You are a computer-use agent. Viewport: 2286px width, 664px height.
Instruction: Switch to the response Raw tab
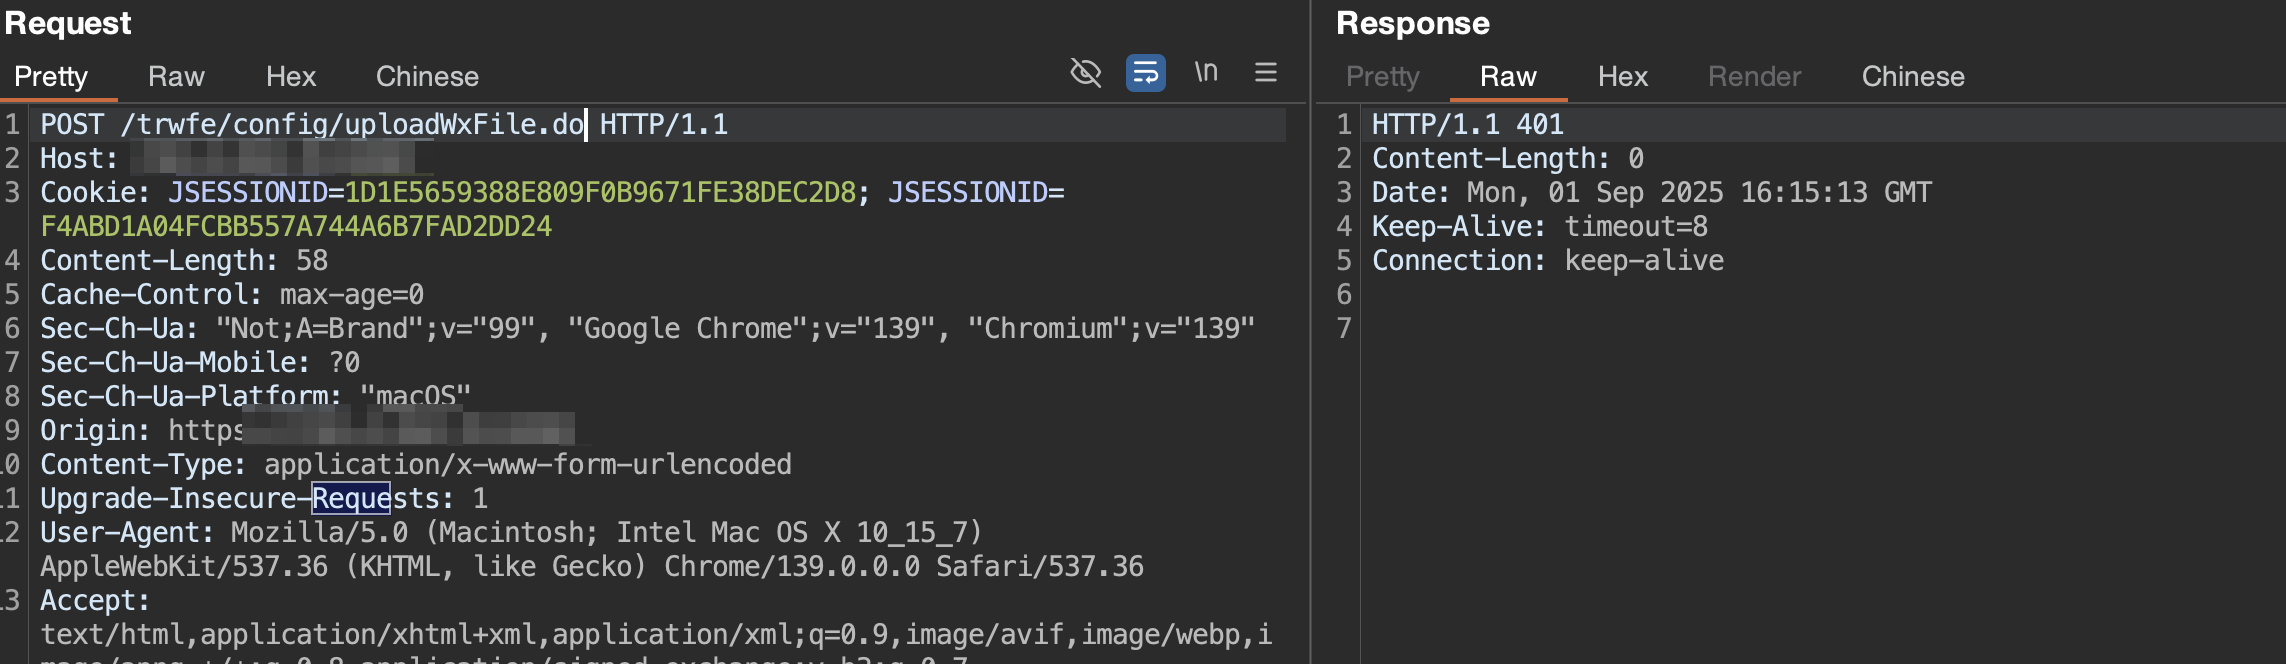pos(1508,77)
